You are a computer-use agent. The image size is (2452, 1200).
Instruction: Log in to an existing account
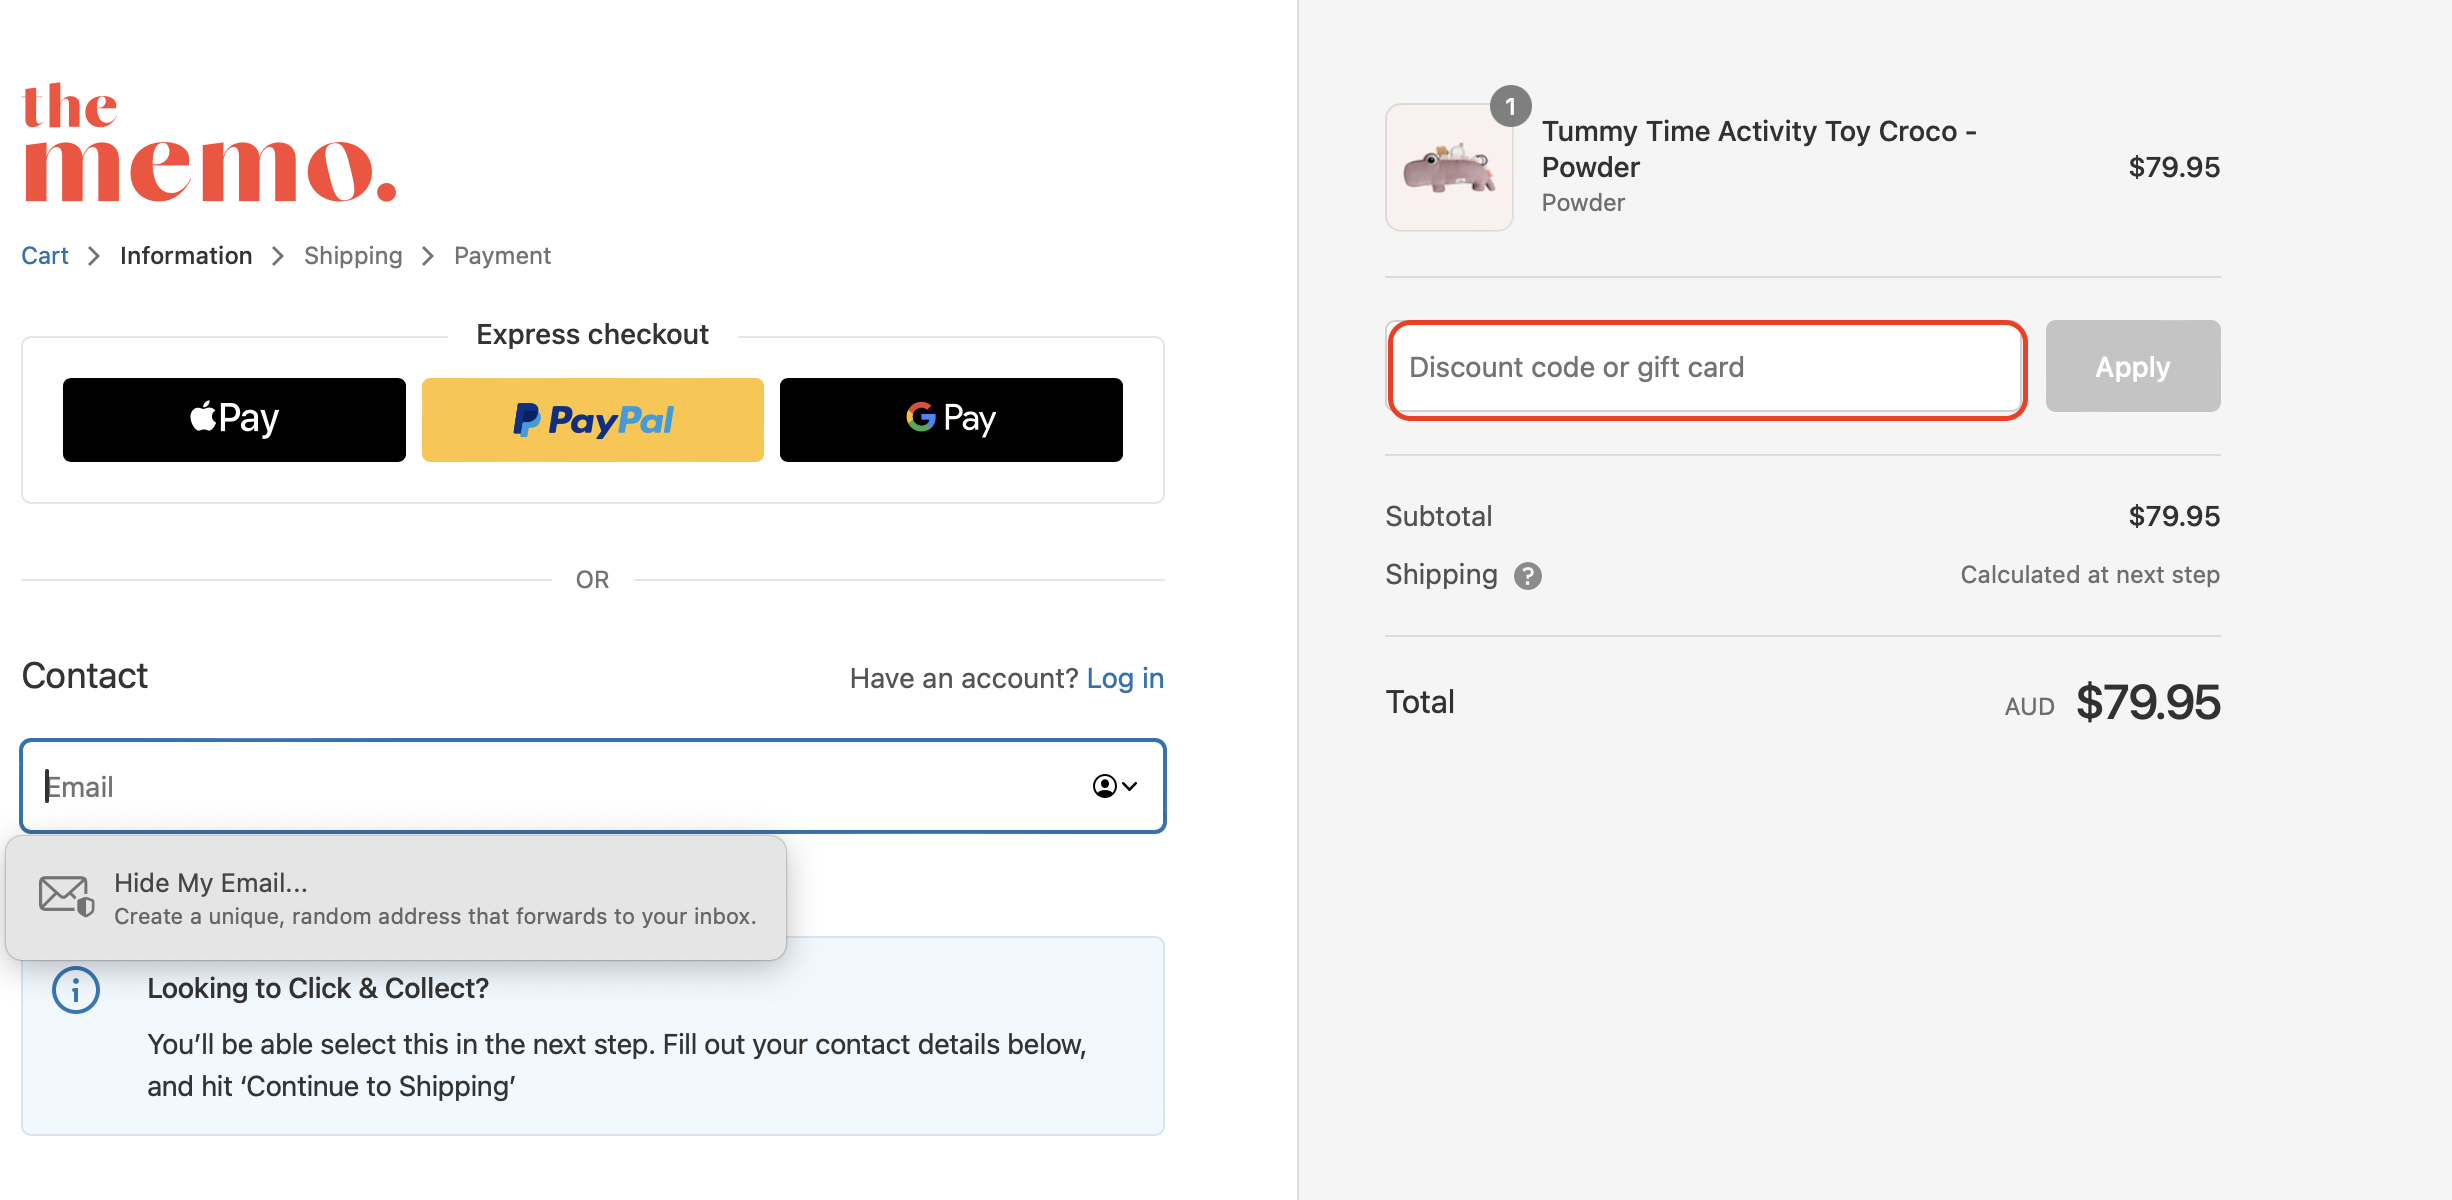1125,678
